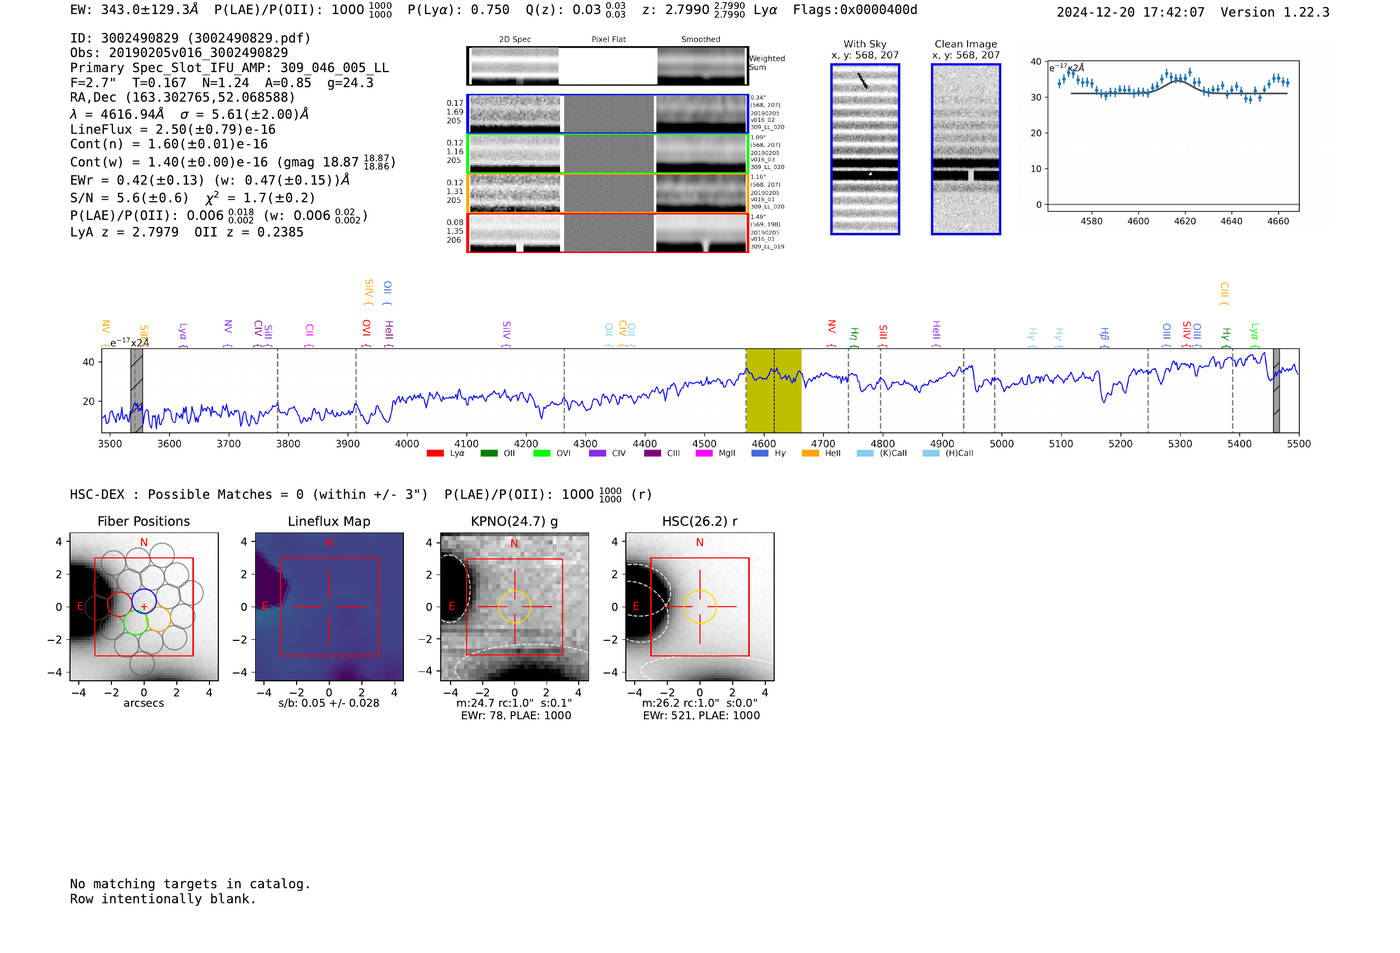
Task: Click the yellow highlighted band in spectrum
Action: click(773, 390)
